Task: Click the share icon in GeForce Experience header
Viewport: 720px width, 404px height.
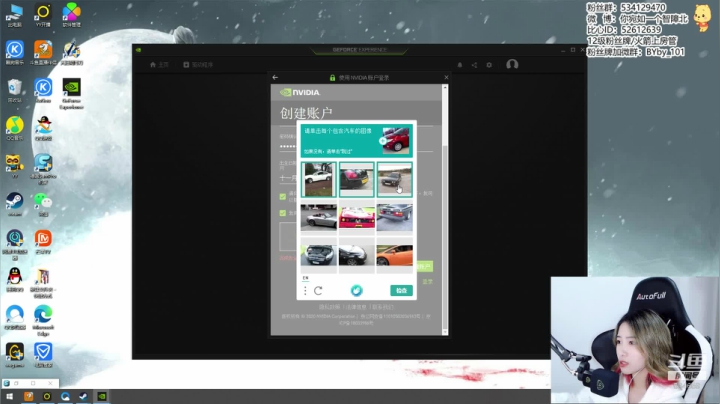Action: pyautogui.click(x=474, y=65)
